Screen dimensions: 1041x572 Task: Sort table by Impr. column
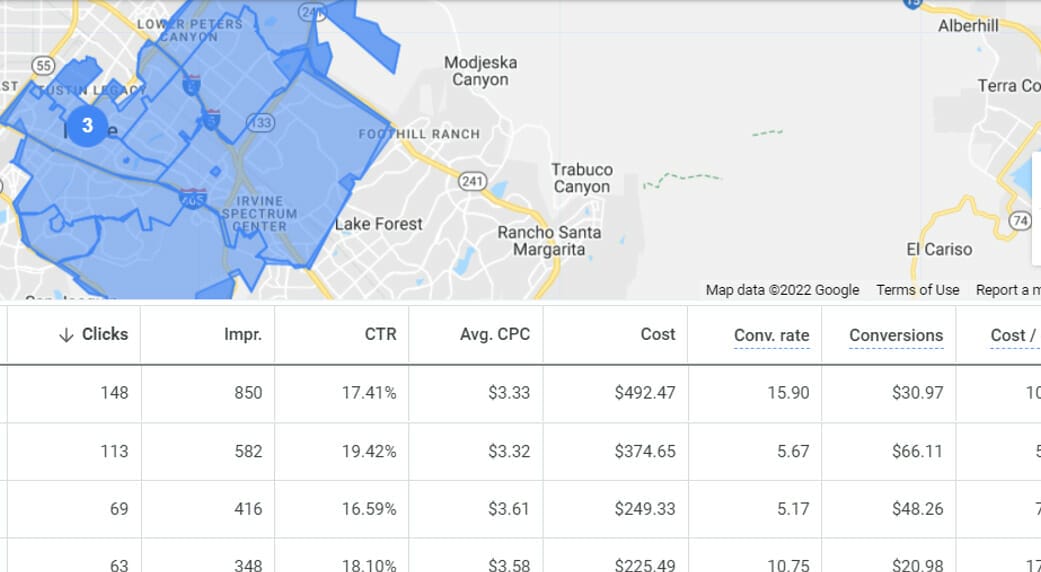[243, 334]
